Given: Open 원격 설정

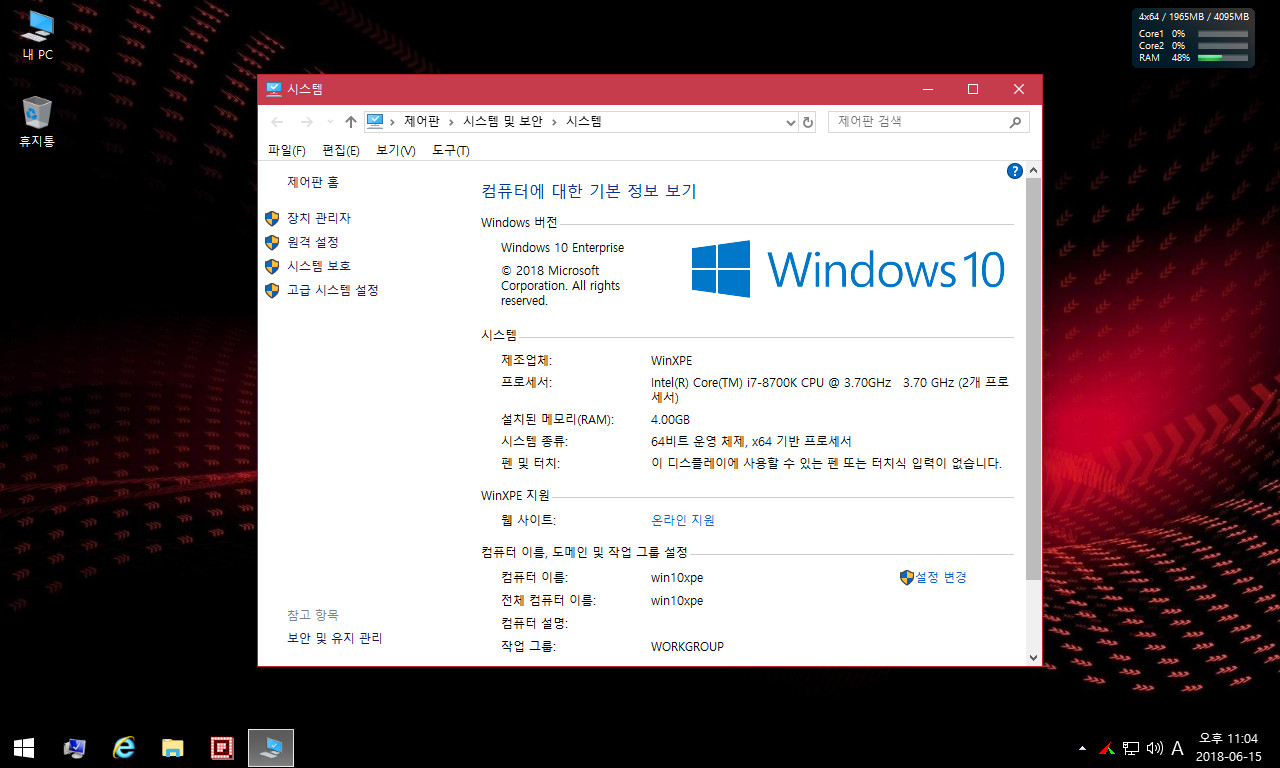Looking at the screenshot, I should [312, 242].
